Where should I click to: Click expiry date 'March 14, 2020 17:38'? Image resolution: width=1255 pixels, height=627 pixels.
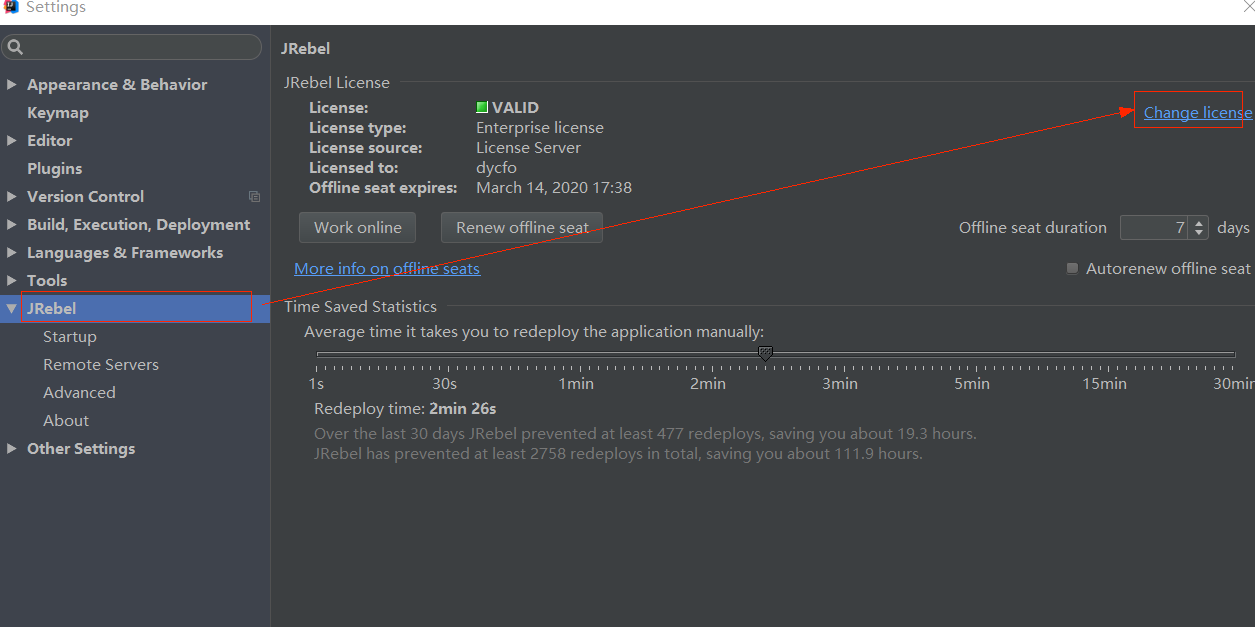pos(554,188)
